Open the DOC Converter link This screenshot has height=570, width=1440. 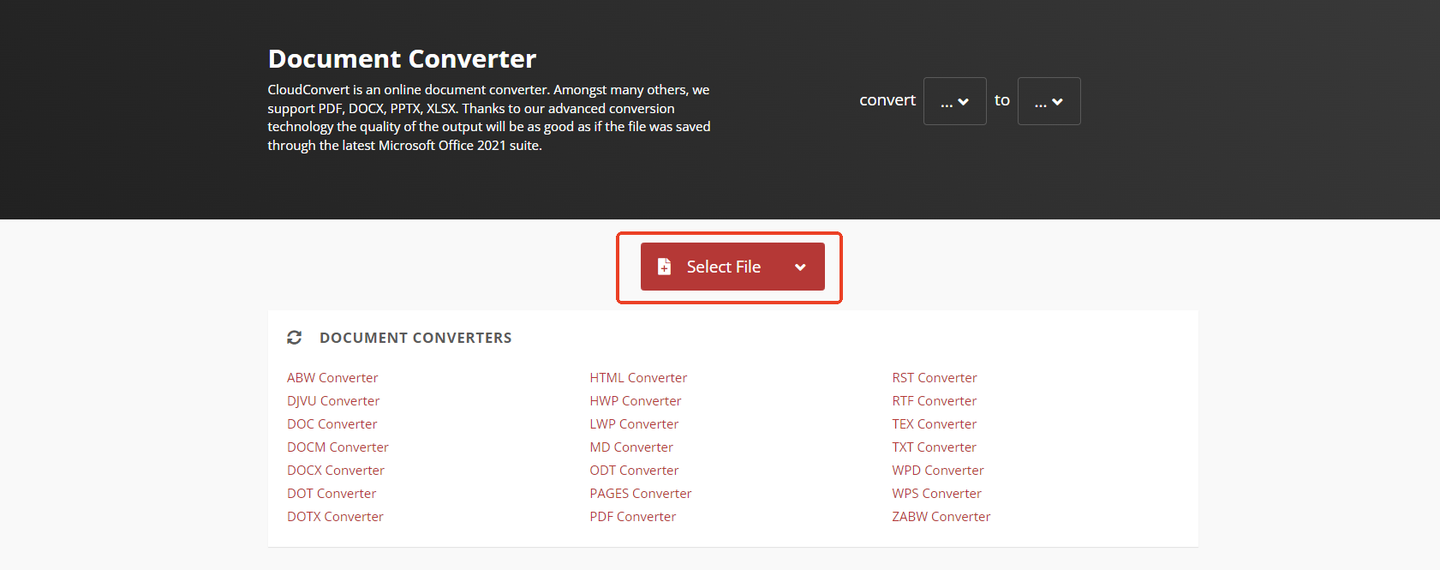point(332,424)
